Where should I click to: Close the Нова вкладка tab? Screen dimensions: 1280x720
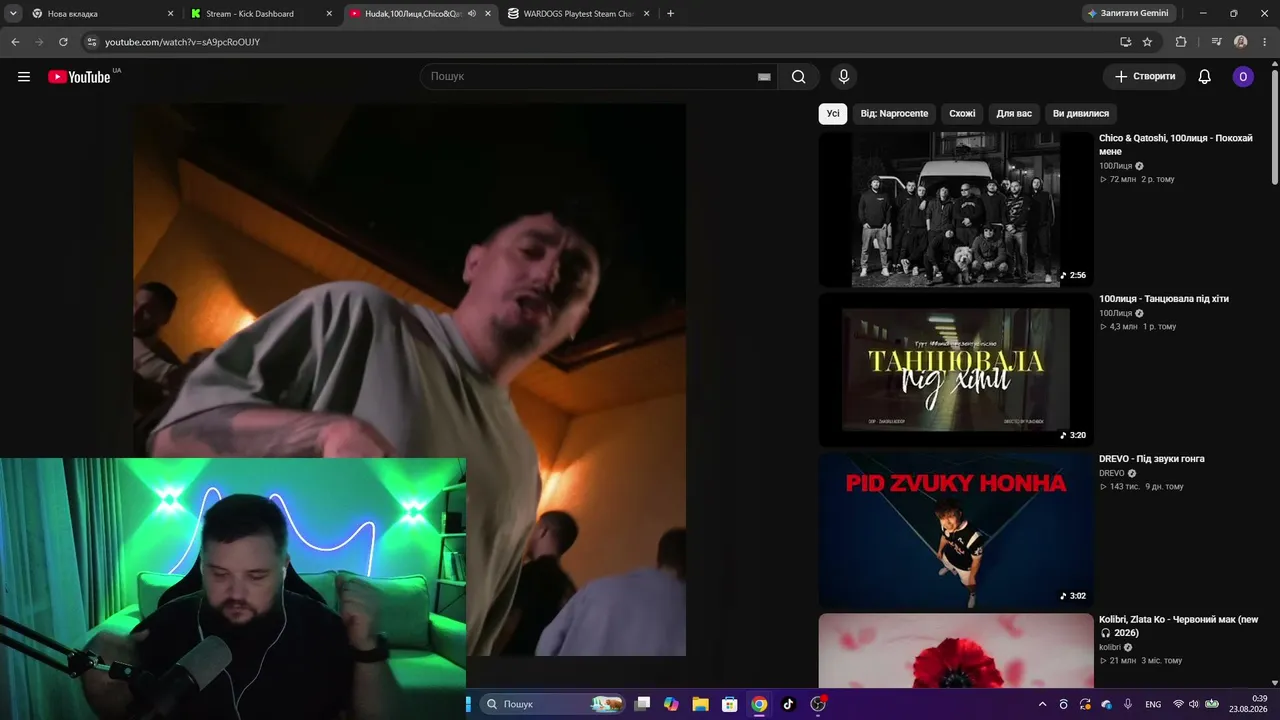(x=170, y=14)
